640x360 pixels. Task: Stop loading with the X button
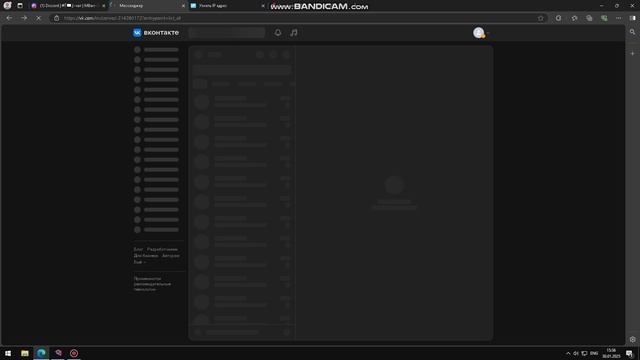coord(38,18)
